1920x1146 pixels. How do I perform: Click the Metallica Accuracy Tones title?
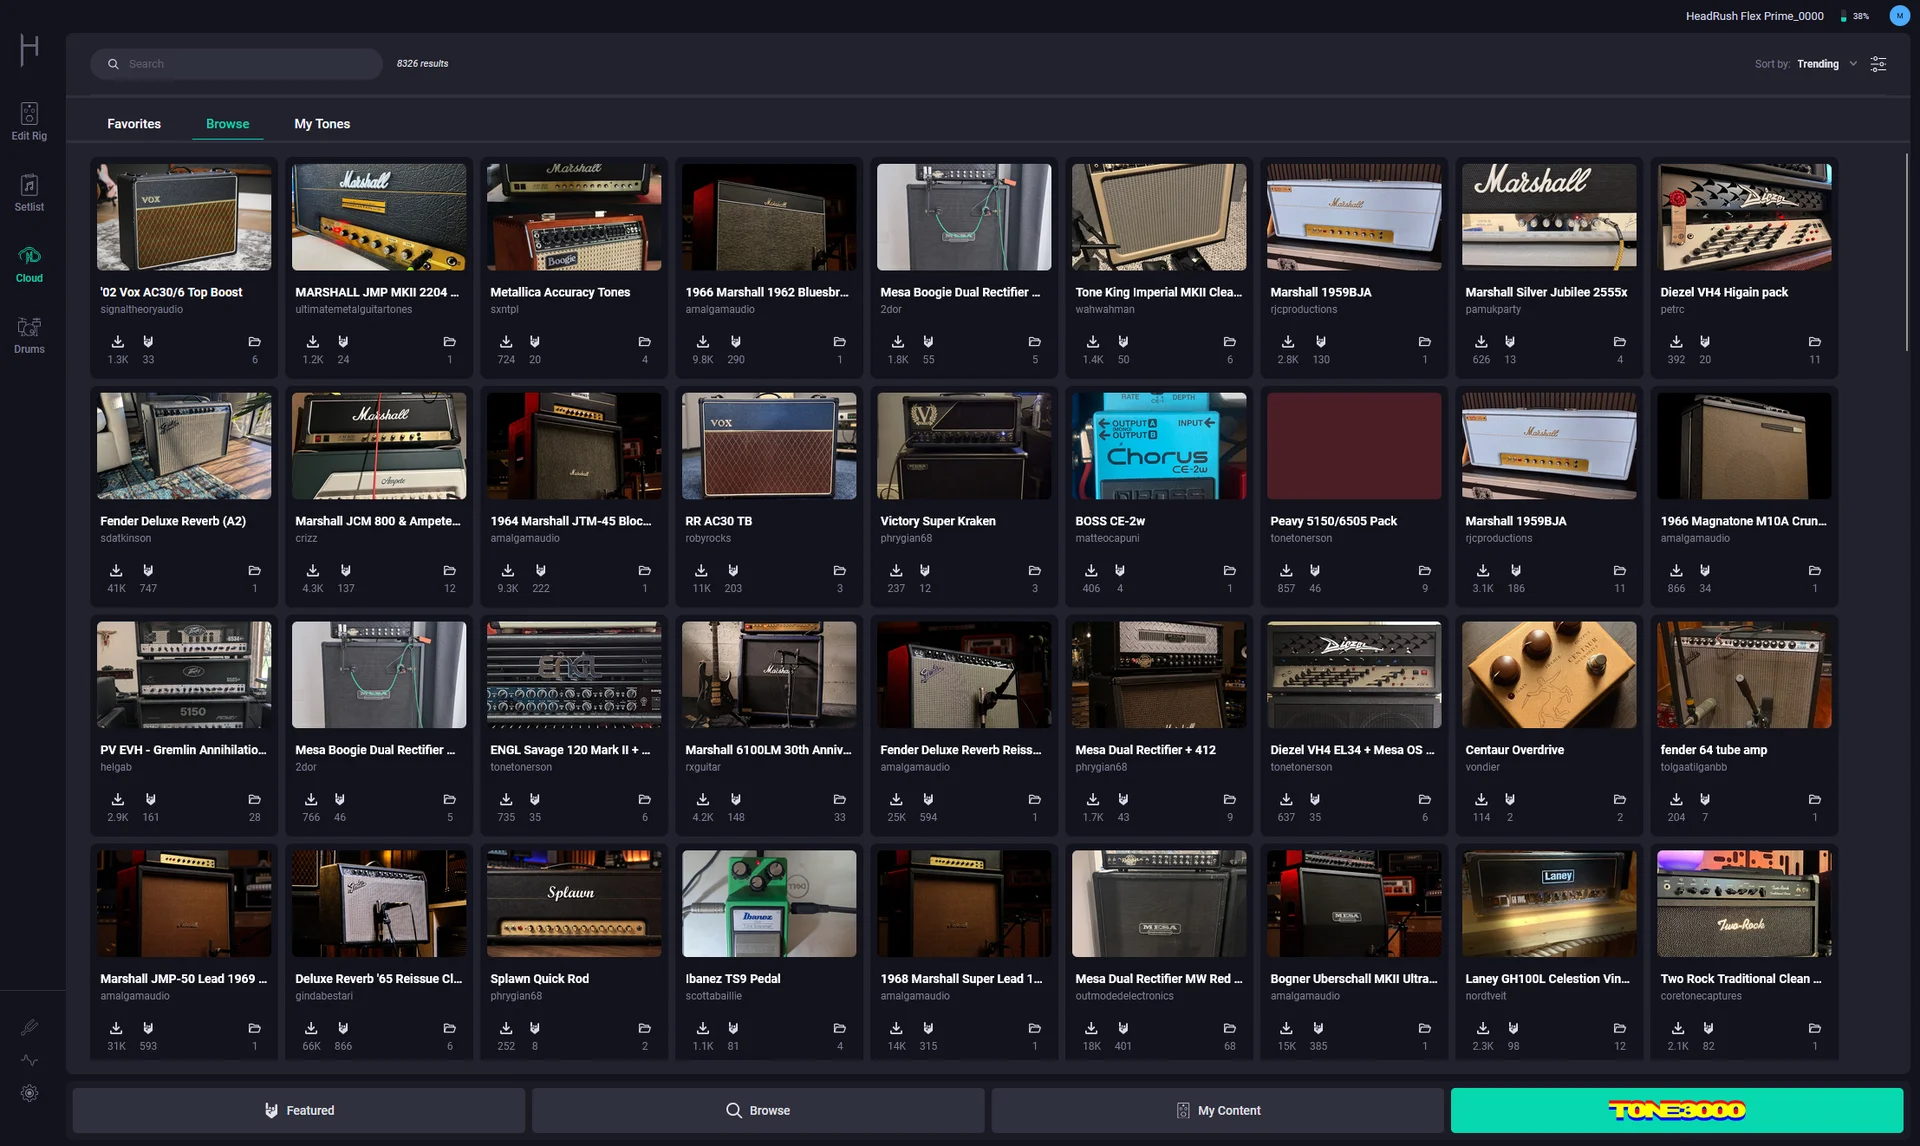(x=560, y=293)
